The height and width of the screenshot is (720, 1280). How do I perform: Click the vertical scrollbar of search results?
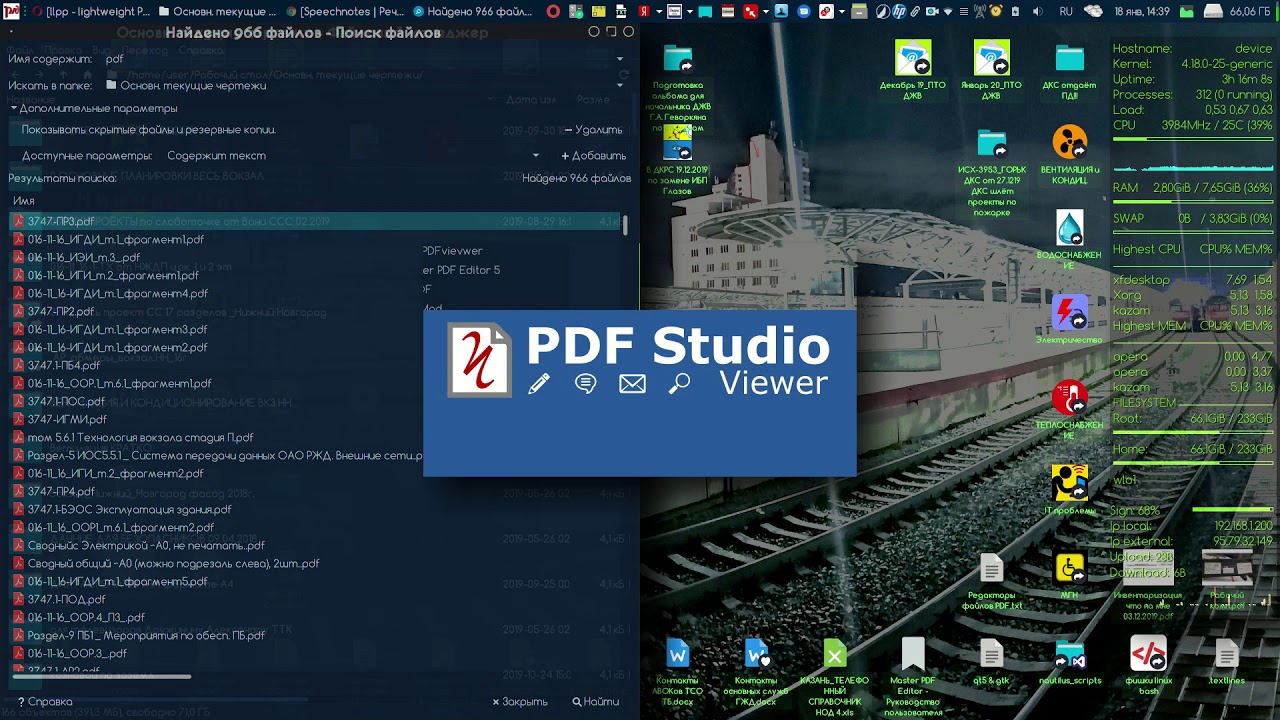pyautogui.click(x=625, y=225)
